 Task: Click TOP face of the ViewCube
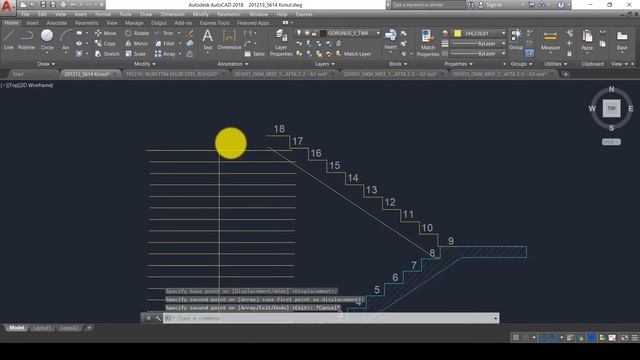pos(611,108)
